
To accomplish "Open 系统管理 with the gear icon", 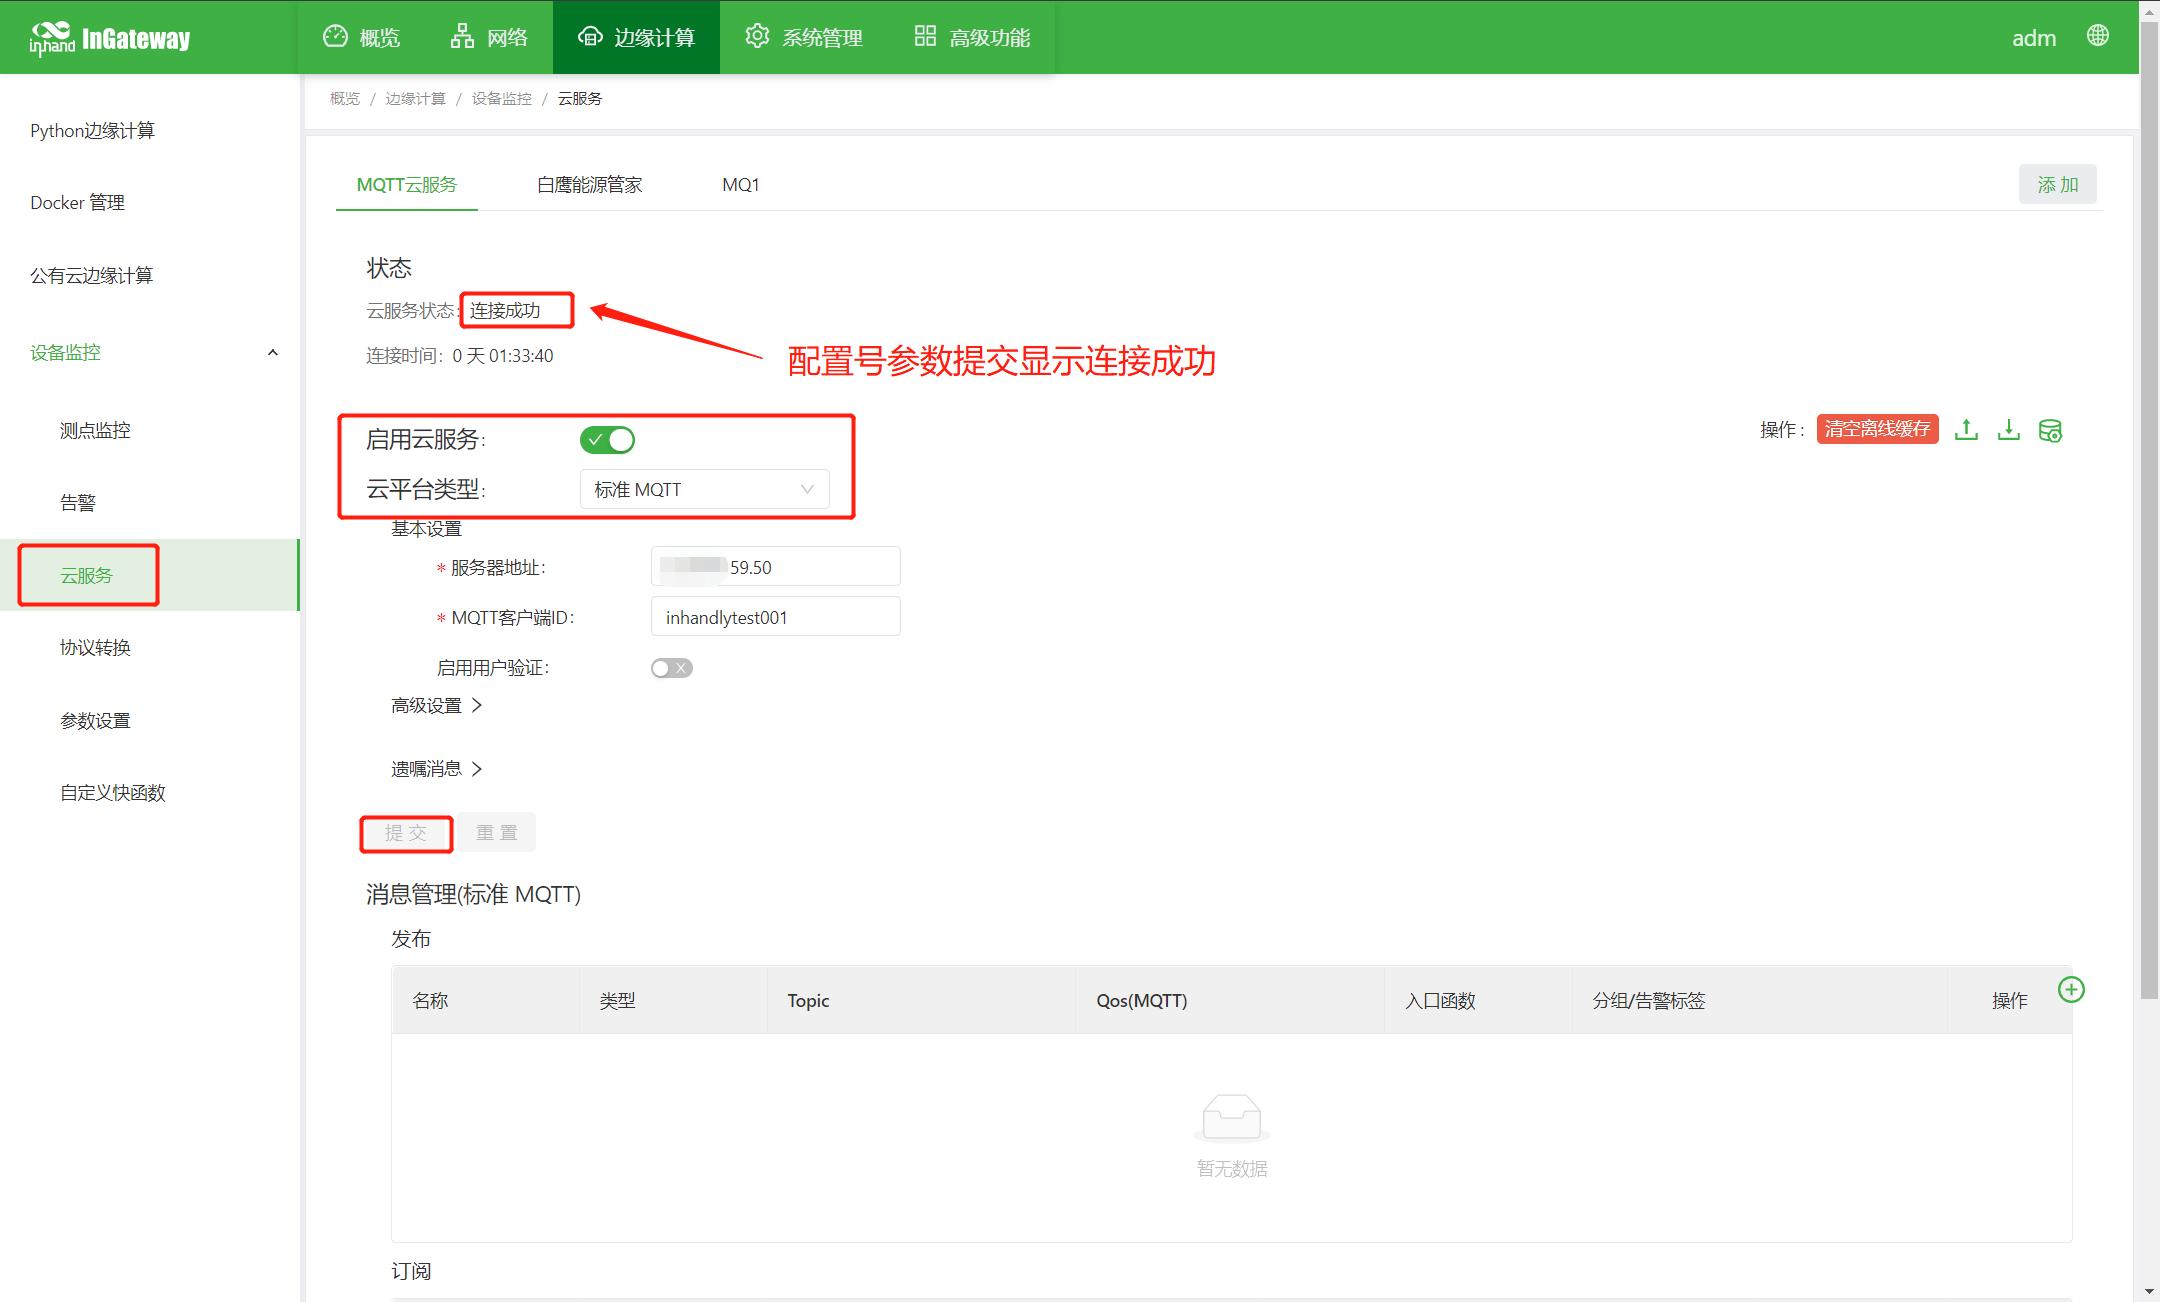I will click(x=804, y=37).
